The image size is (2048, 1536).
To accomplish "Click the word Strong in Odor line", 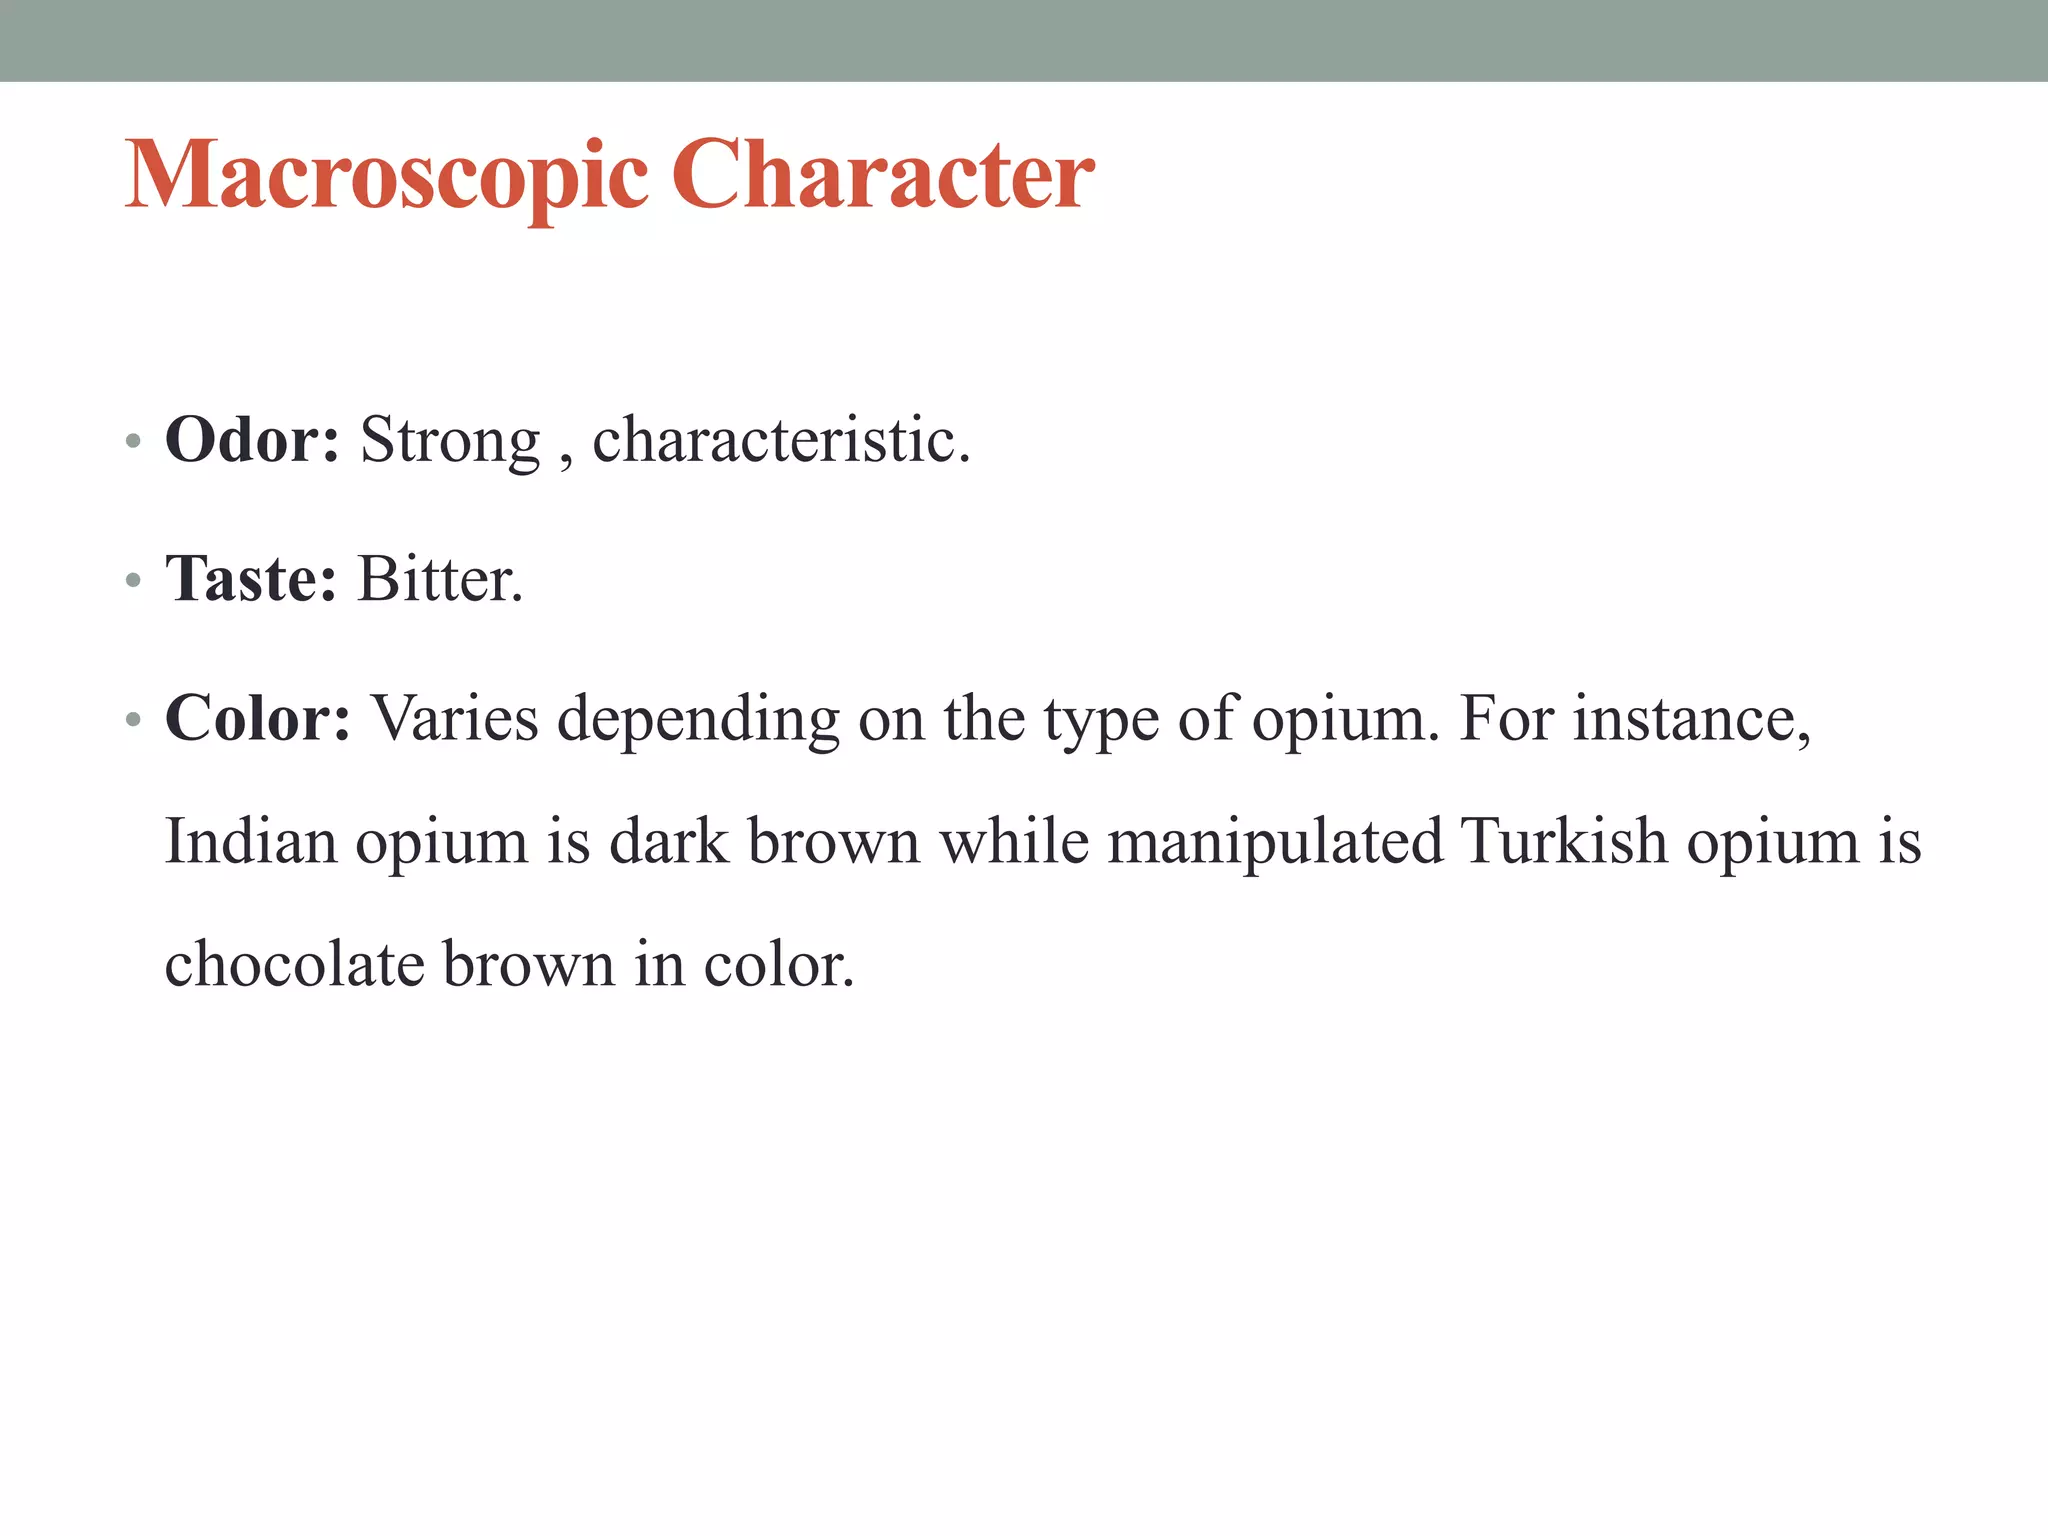I will [x=450, y=442].
